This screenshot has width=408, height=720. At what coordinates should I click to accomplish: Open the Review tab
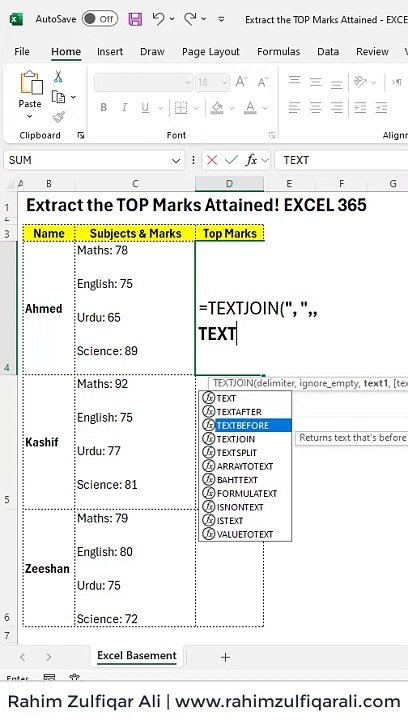372,51
